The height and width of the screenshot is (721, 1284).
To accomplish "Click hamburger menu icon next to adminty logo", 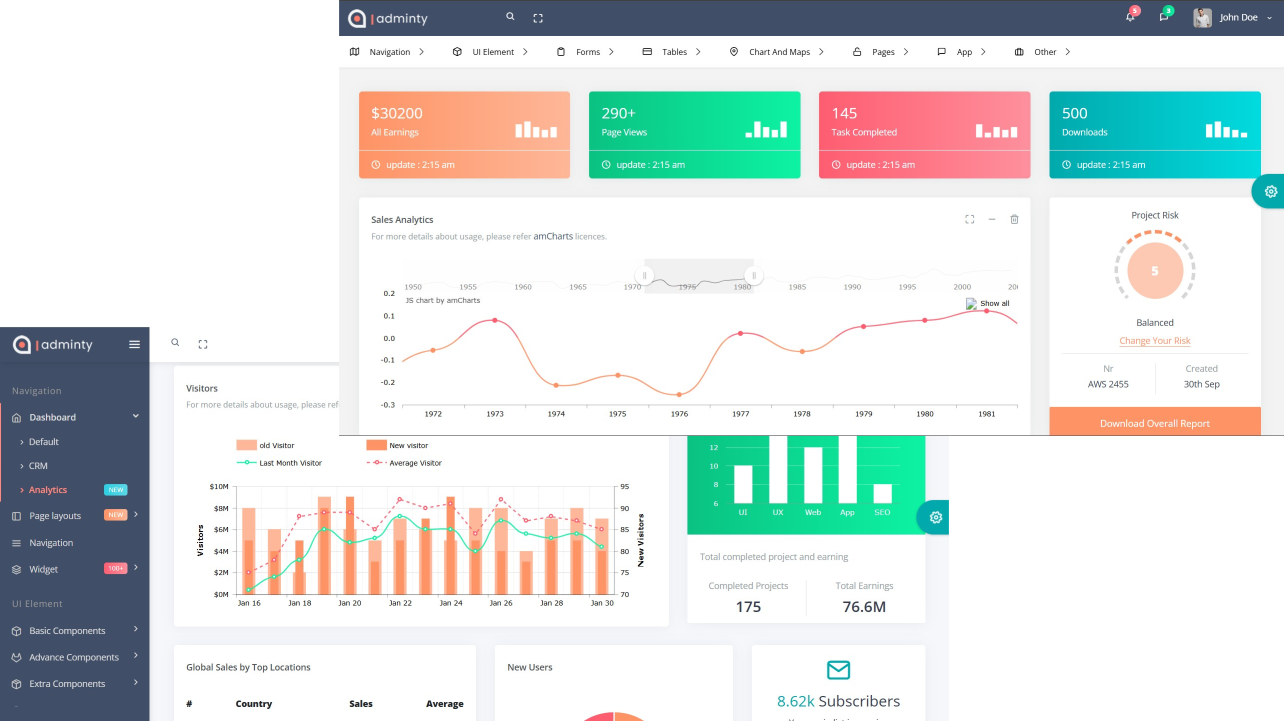I will click(134, 345).
